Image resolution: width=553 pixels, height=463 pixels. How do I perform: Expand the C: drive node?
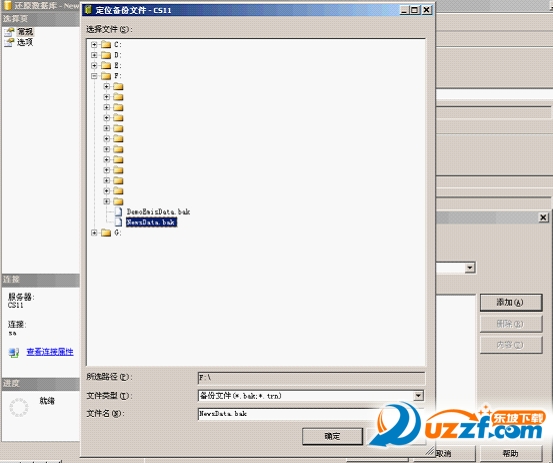pyautogui.click(x=94, y=44)
